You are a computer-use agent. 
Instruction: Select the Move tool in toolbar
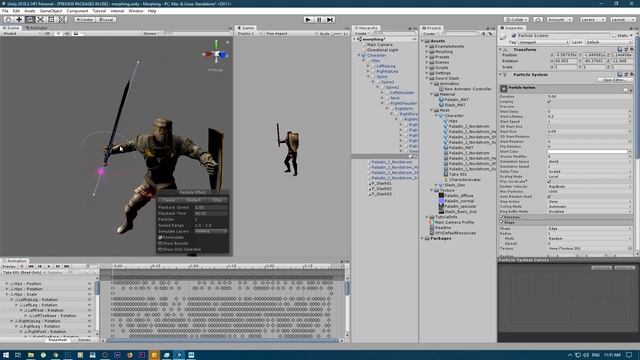click(x=19, y=19)
